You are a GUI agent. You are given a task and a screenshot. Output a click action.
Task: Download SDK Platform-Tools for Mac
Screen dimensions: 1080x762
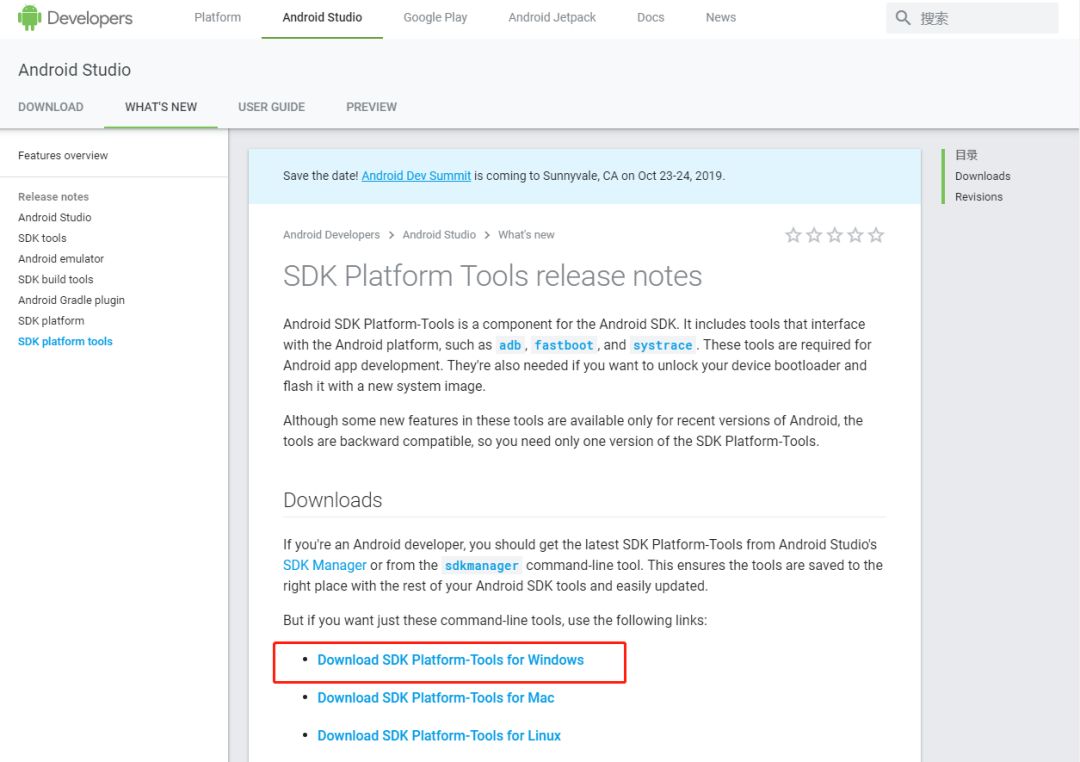tap(435, 698)
